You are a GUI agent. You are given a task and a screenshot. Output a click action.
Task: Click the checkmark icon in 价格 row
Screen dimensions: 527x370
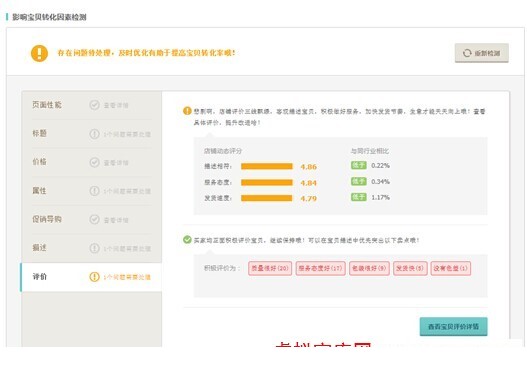click(94, 162)
